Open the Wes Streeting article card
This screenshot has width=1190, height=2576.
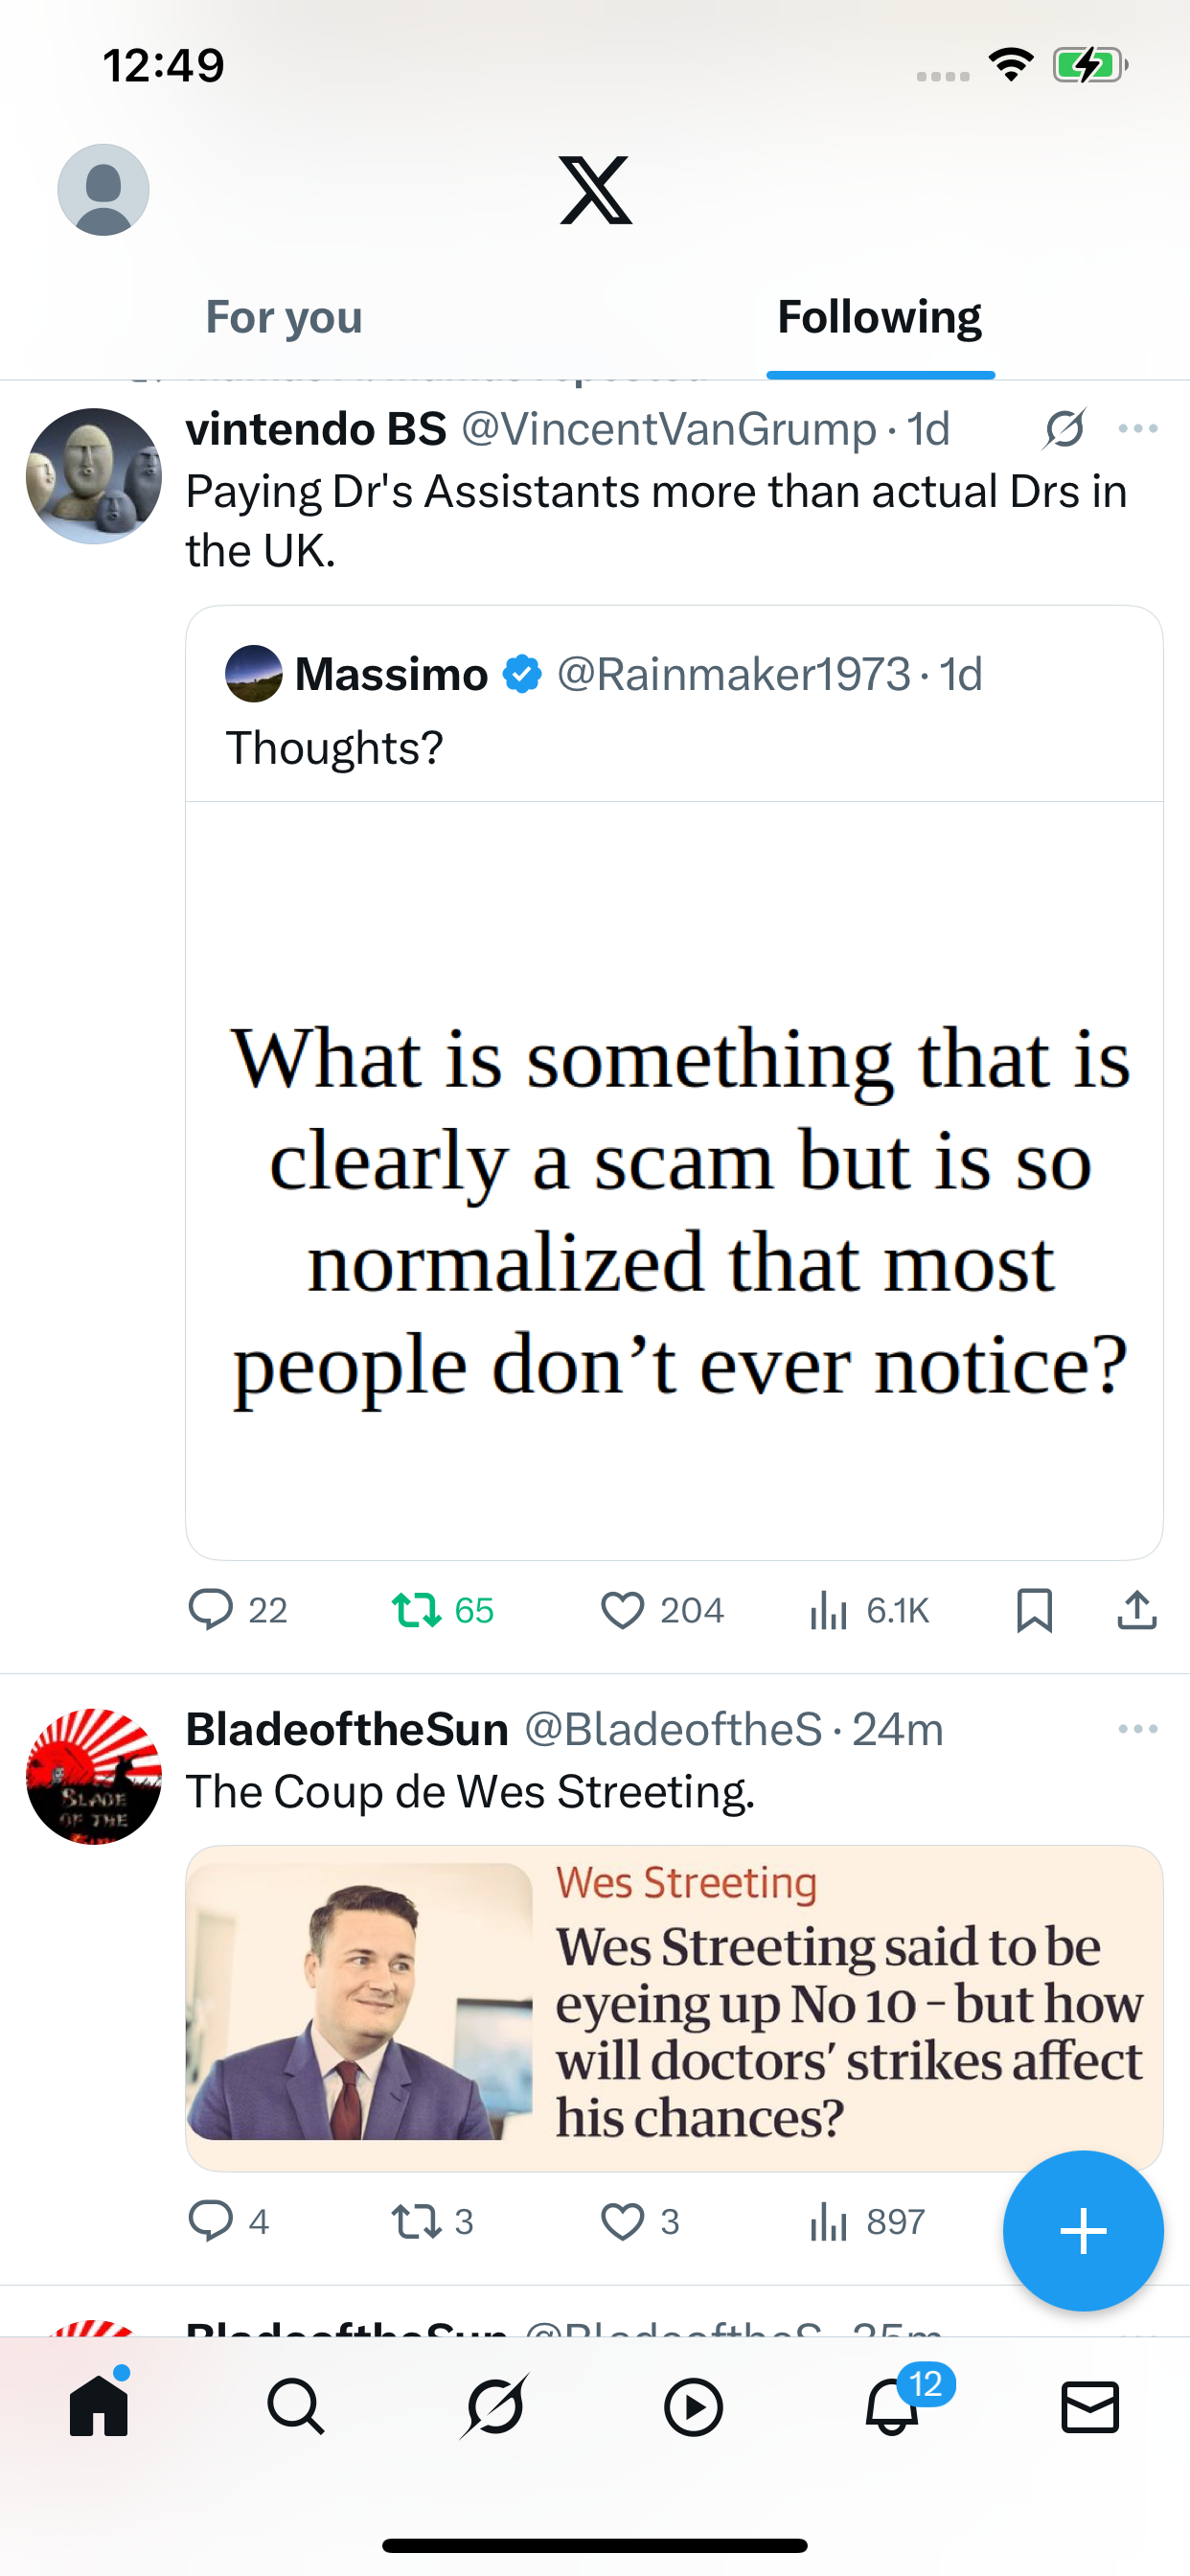click(x=674, y=2006)
